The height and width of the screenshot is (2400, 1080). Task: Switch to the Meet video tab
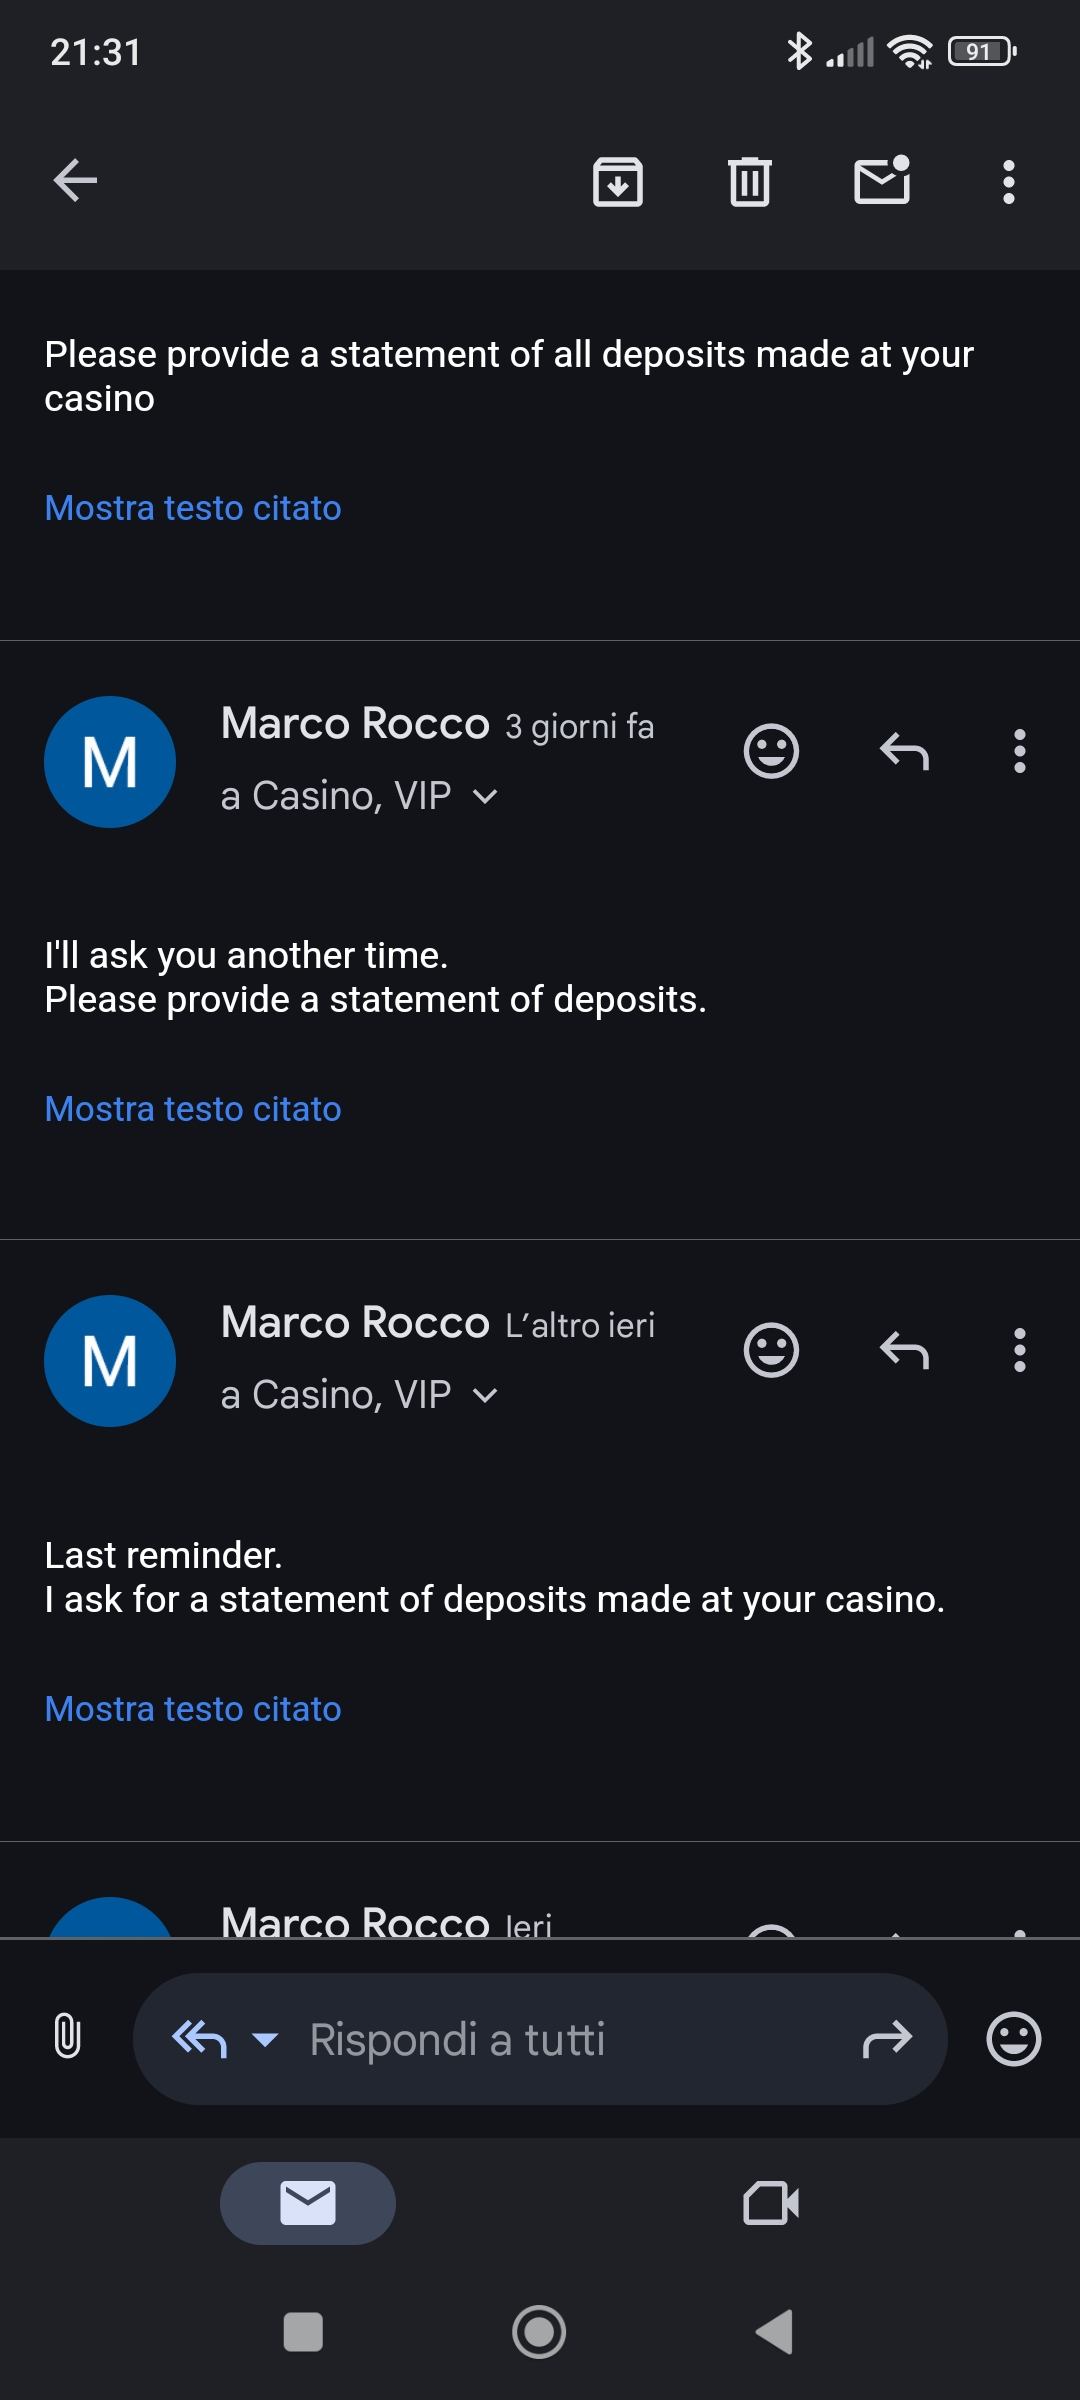tap(771, 2203)
